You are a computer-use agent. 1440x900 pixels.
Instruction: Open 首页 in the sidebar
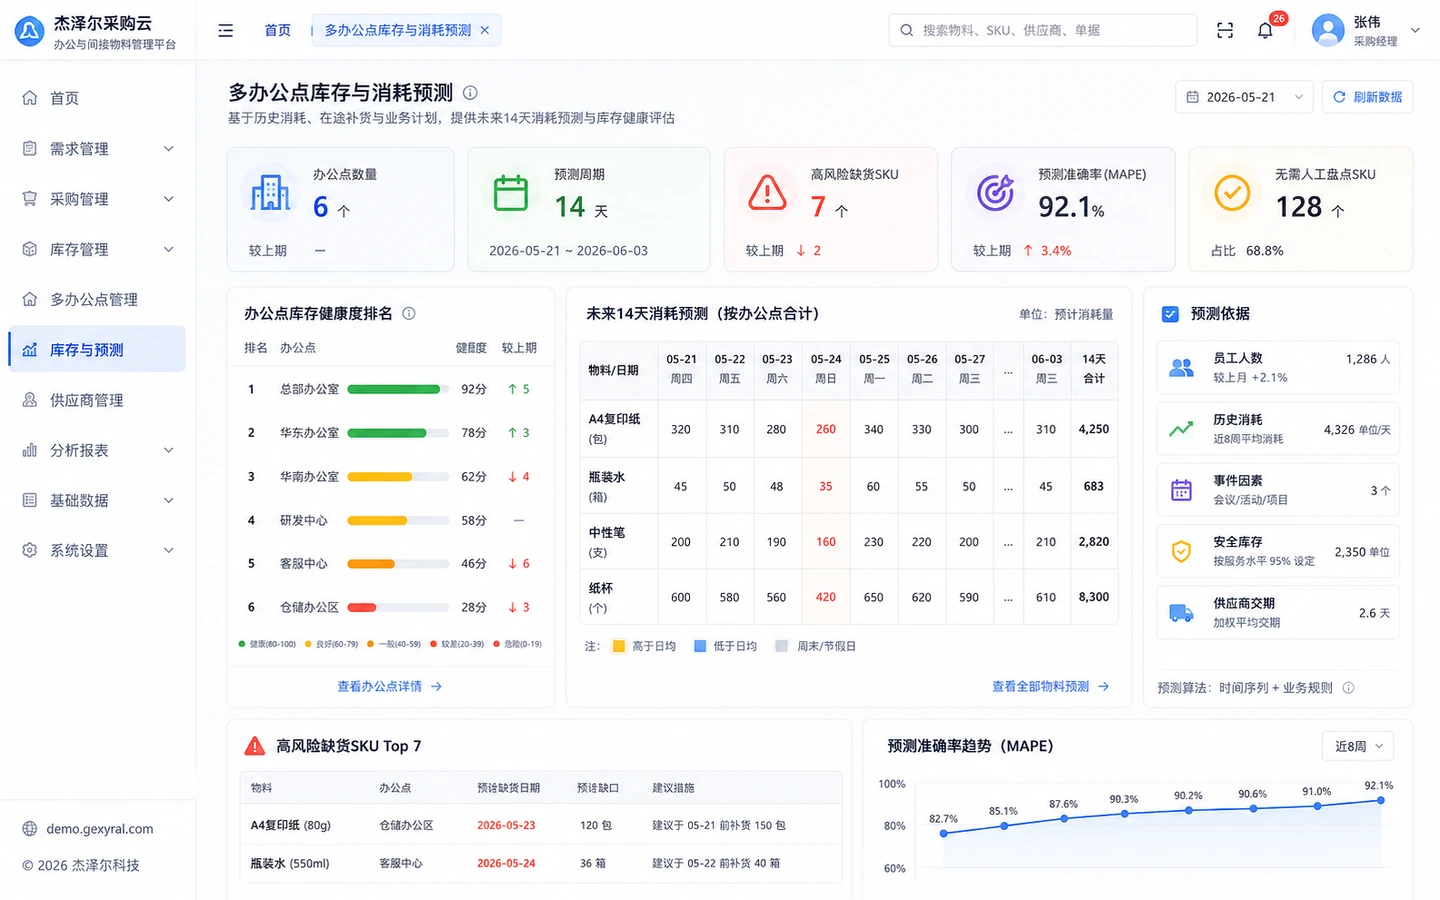pyautogui.click(x=98, y=98)
